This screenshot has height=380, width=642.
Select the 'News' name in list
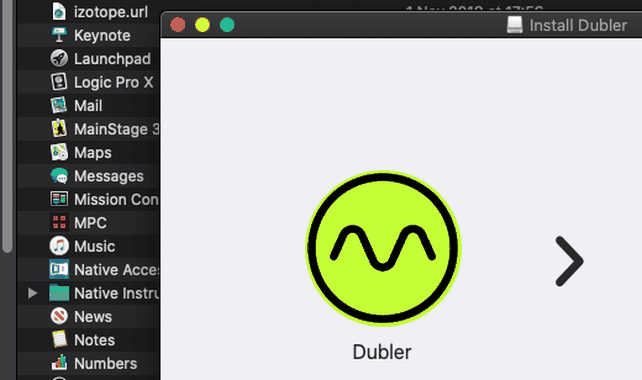pos(93,317)
